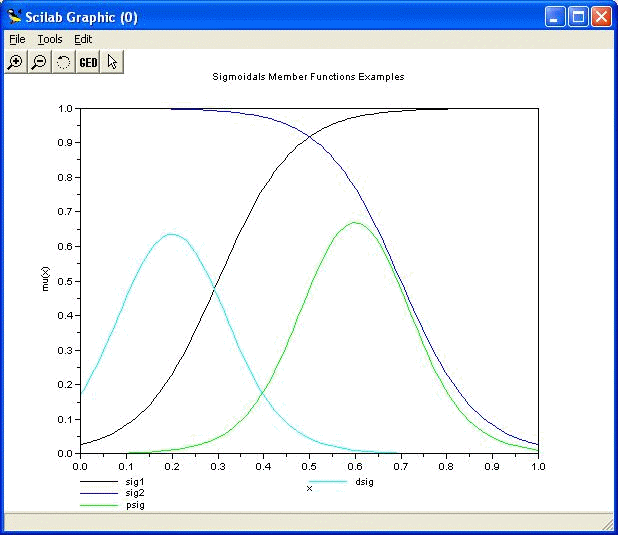Click the 'mu(x)' y-axis label

(45, 279)
